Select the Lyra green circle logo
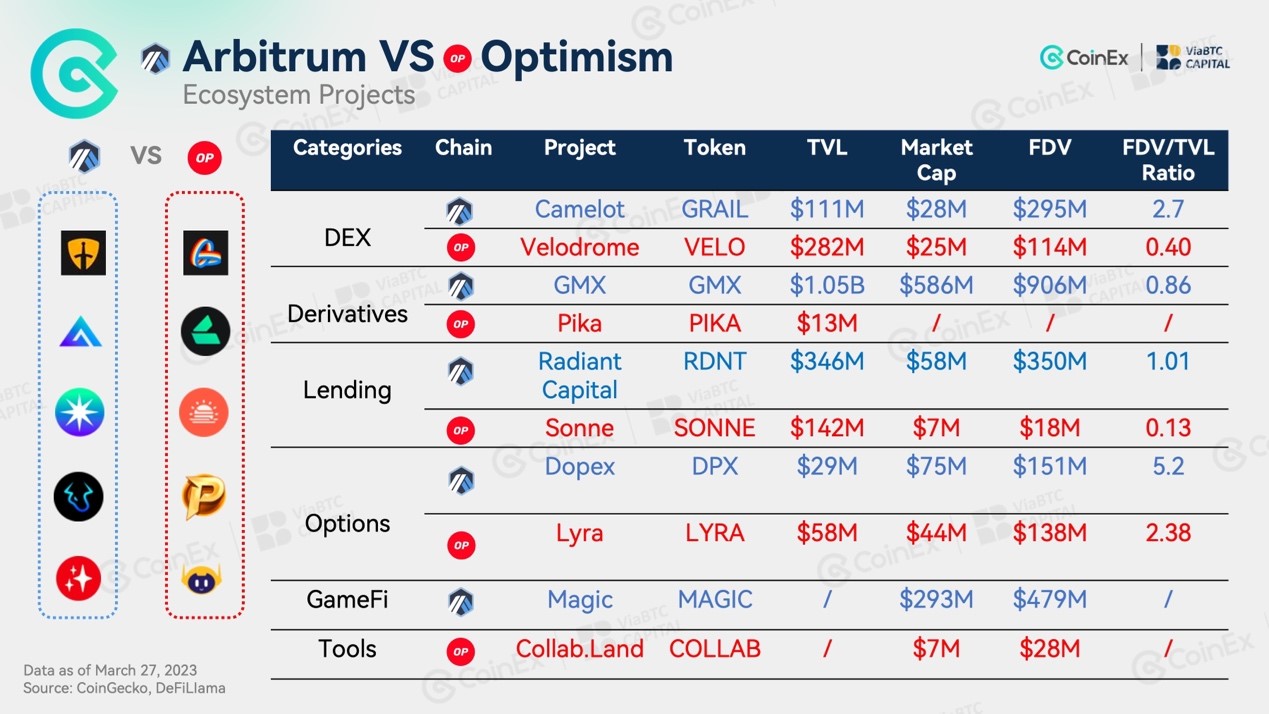 [205, 332]
